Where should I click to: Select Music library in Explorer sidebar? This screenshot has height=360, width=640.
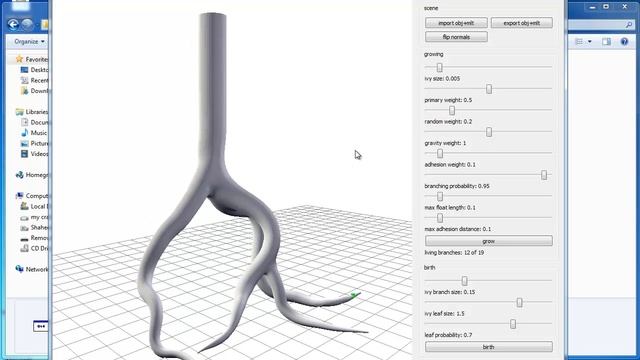pos(34,133)
